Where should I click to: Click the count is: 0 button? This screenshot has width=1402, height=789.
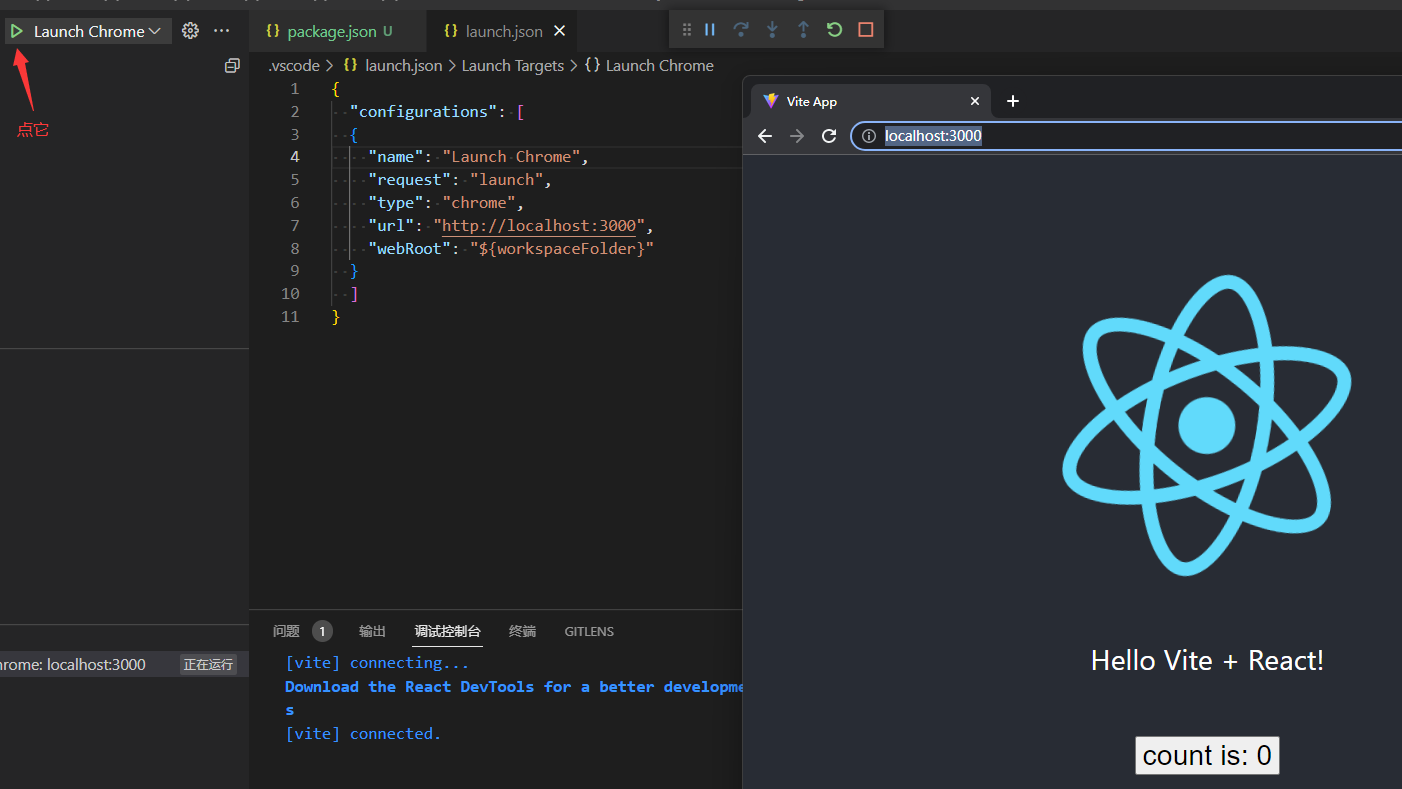1207,755
